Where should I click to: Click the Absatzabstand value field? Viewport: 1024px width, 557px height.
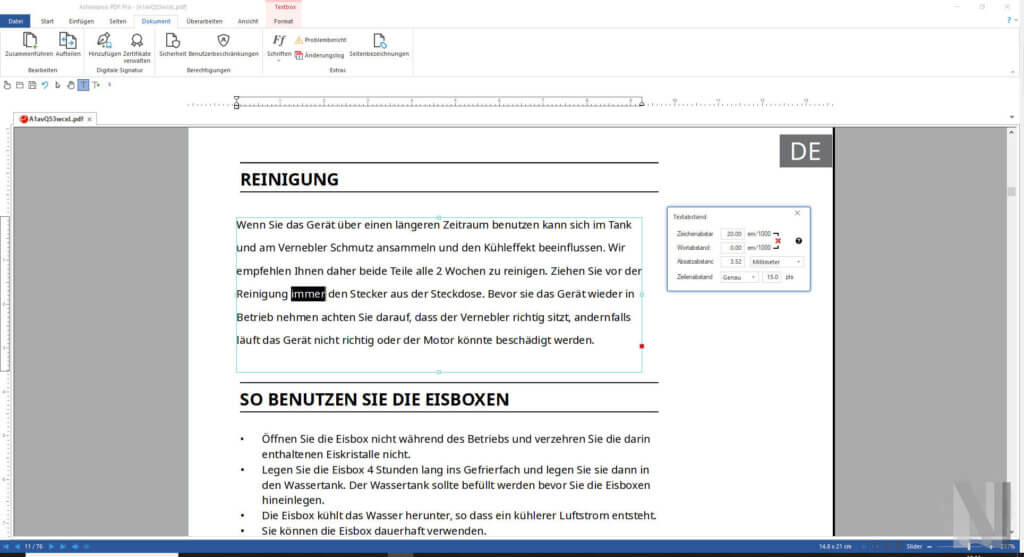[733, 262]
